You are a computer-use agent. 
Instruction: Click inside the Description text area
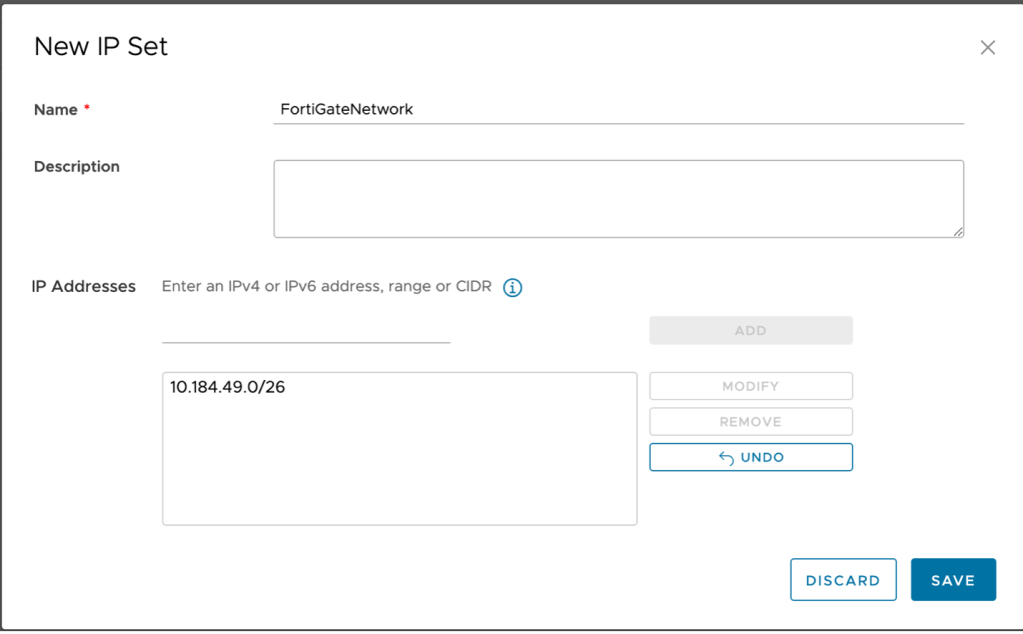tap(617, 198)
